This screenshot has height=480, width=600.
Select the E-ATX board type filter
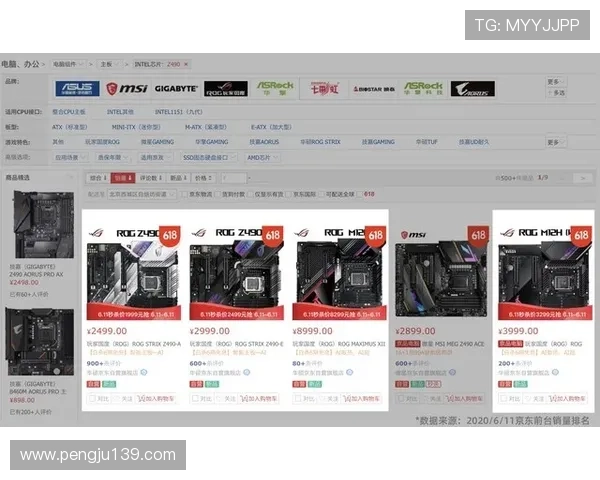coord(271,127)
